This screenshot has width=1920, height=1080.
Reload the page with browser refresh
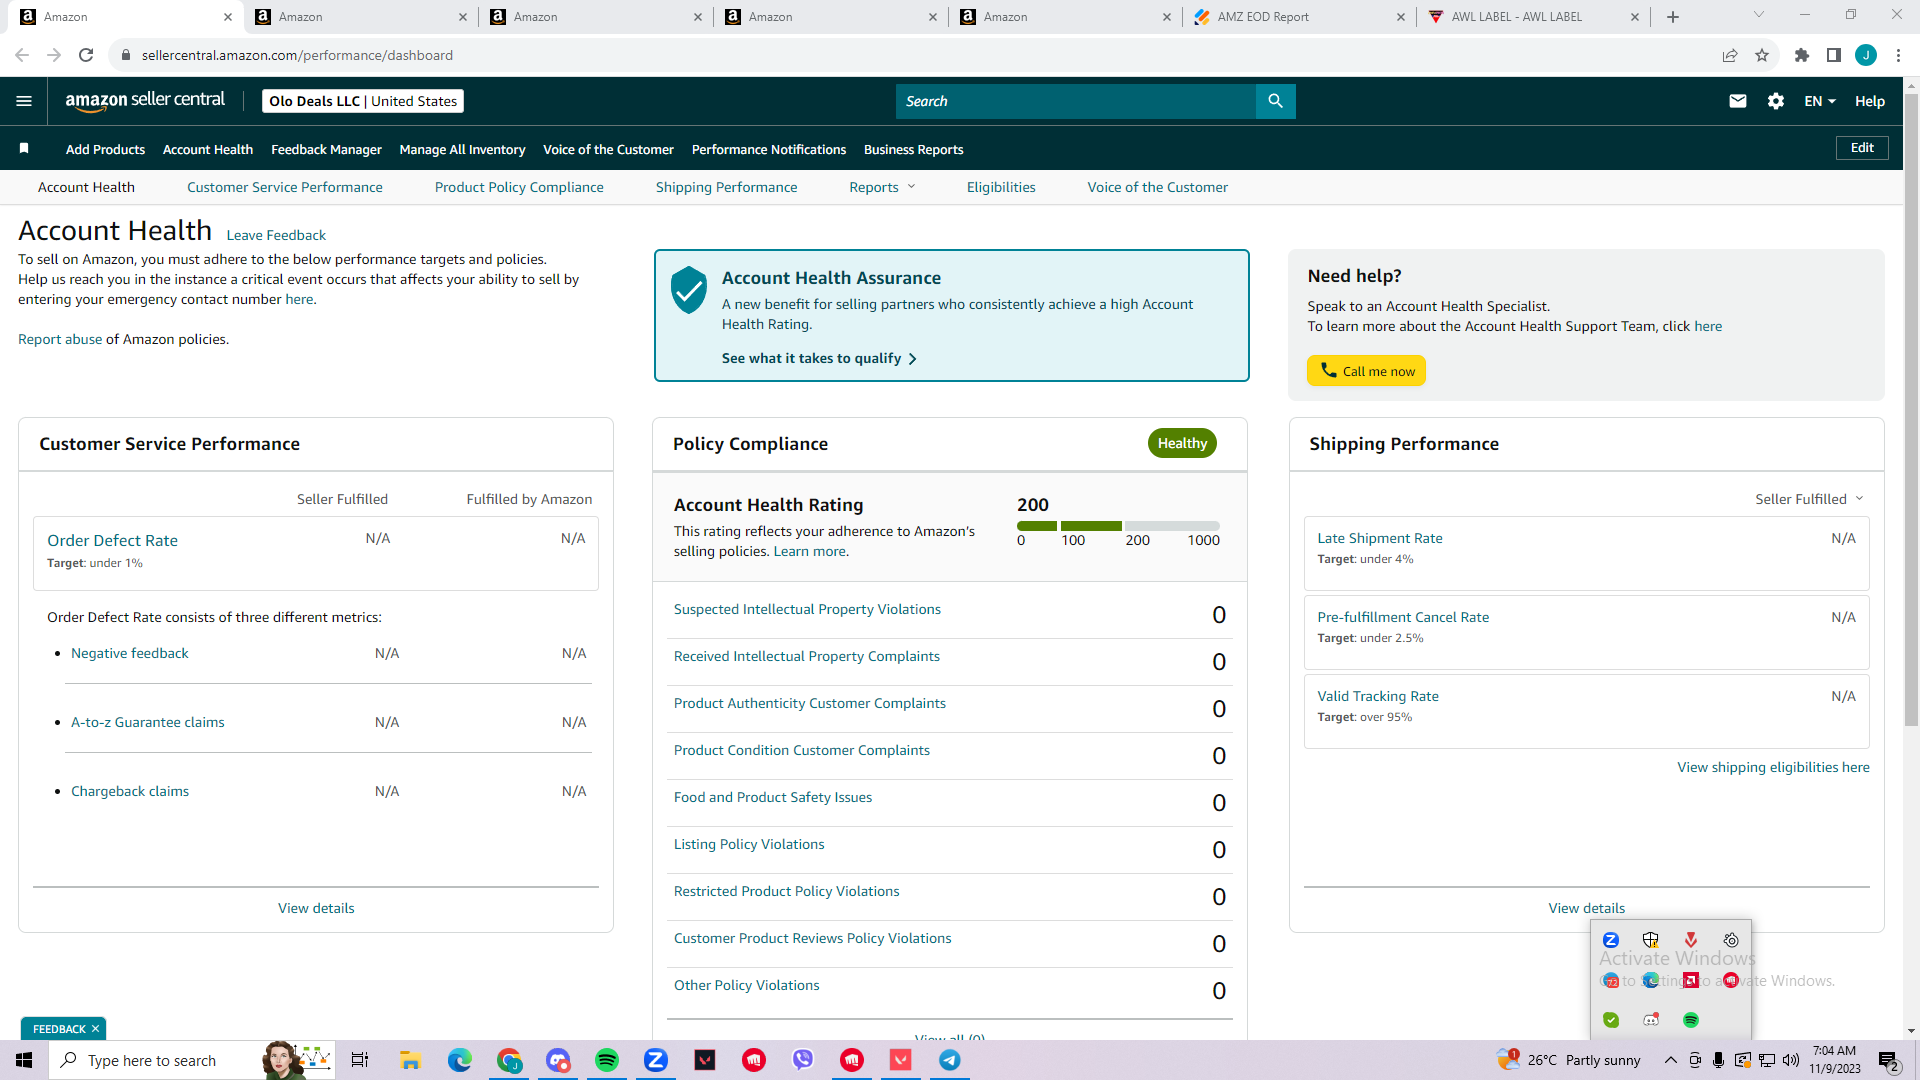(x=86, y=55)
